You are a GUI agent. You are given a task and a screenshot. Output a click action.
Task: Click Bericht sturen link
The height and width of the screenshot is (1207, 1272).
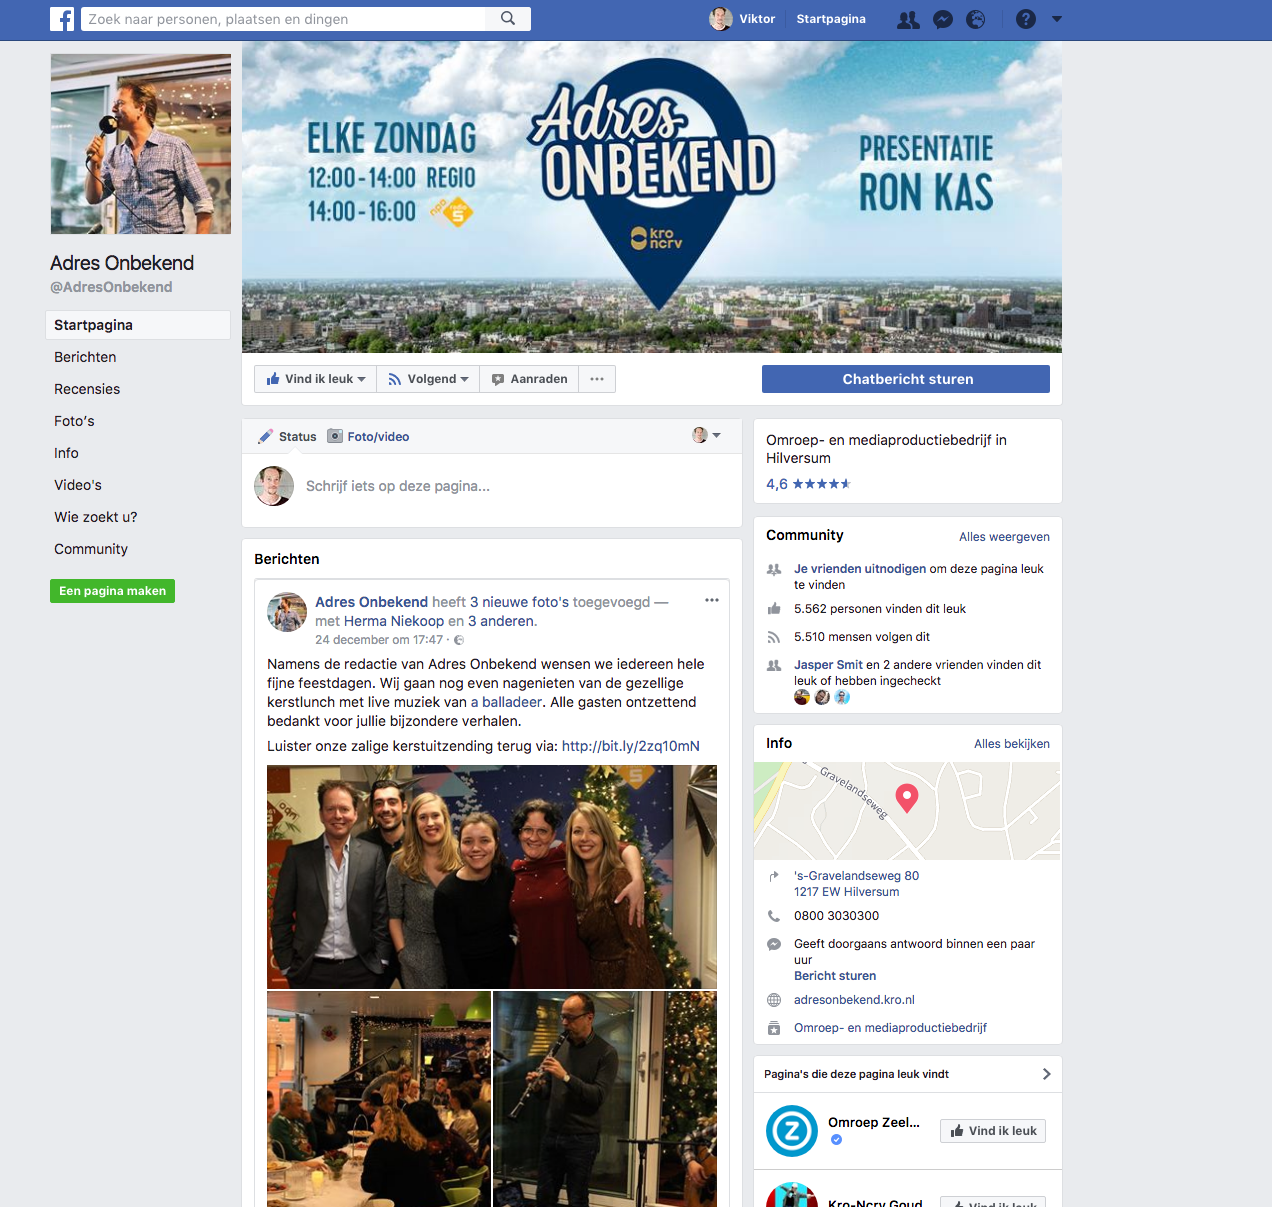tap(835, 976)
